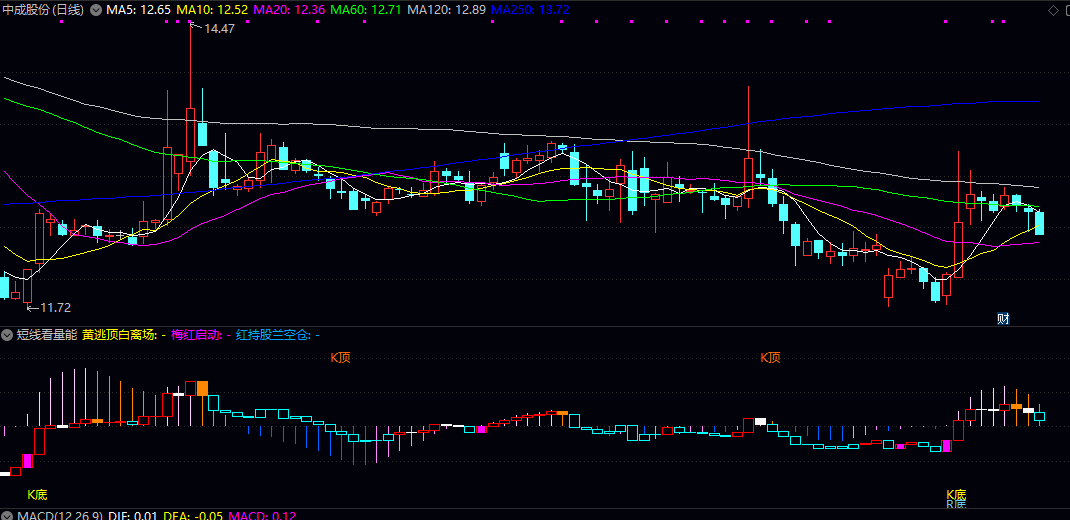Click the 11.72 low price annotation
Image resolution: width=1070 pixels, height=520 pixels.
(56, 307)
